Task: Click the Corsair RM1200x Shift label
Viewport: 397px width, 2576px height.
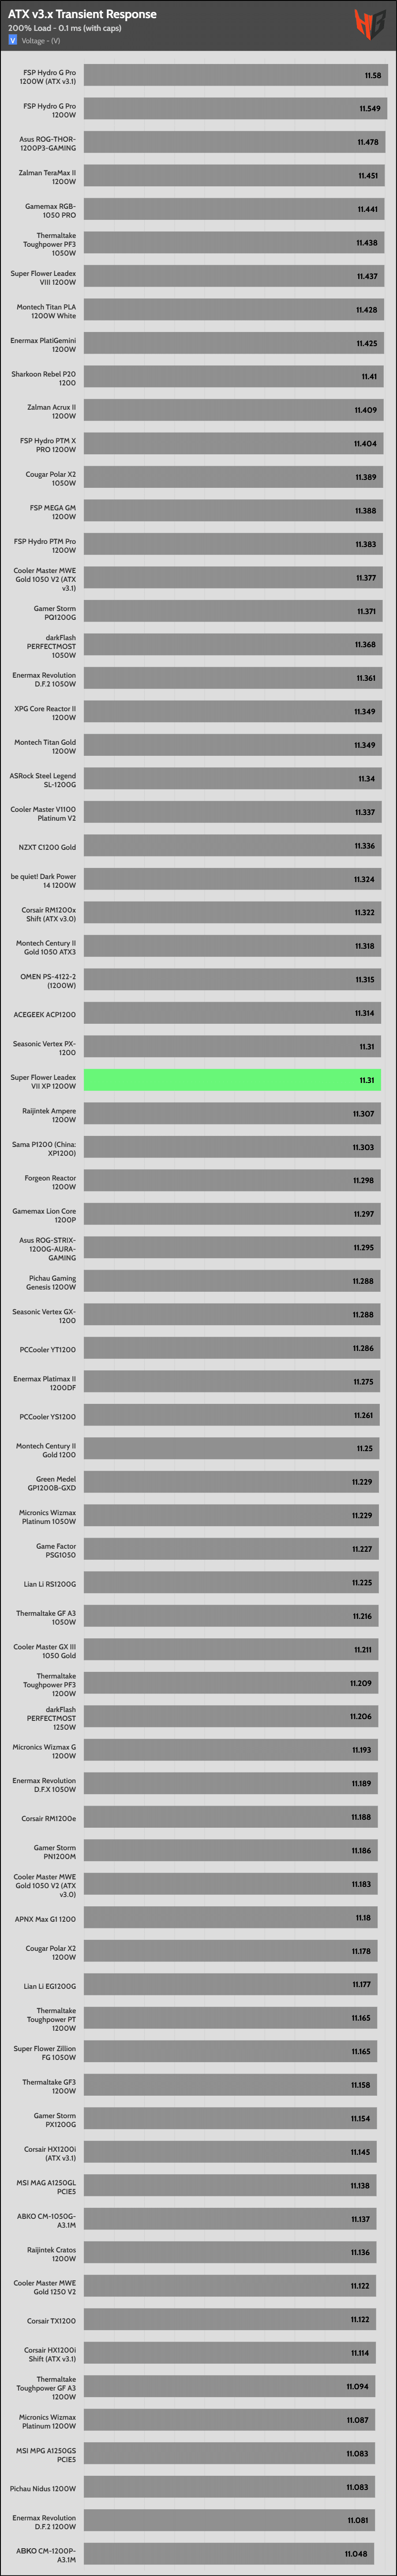Action: coord(48,914)
